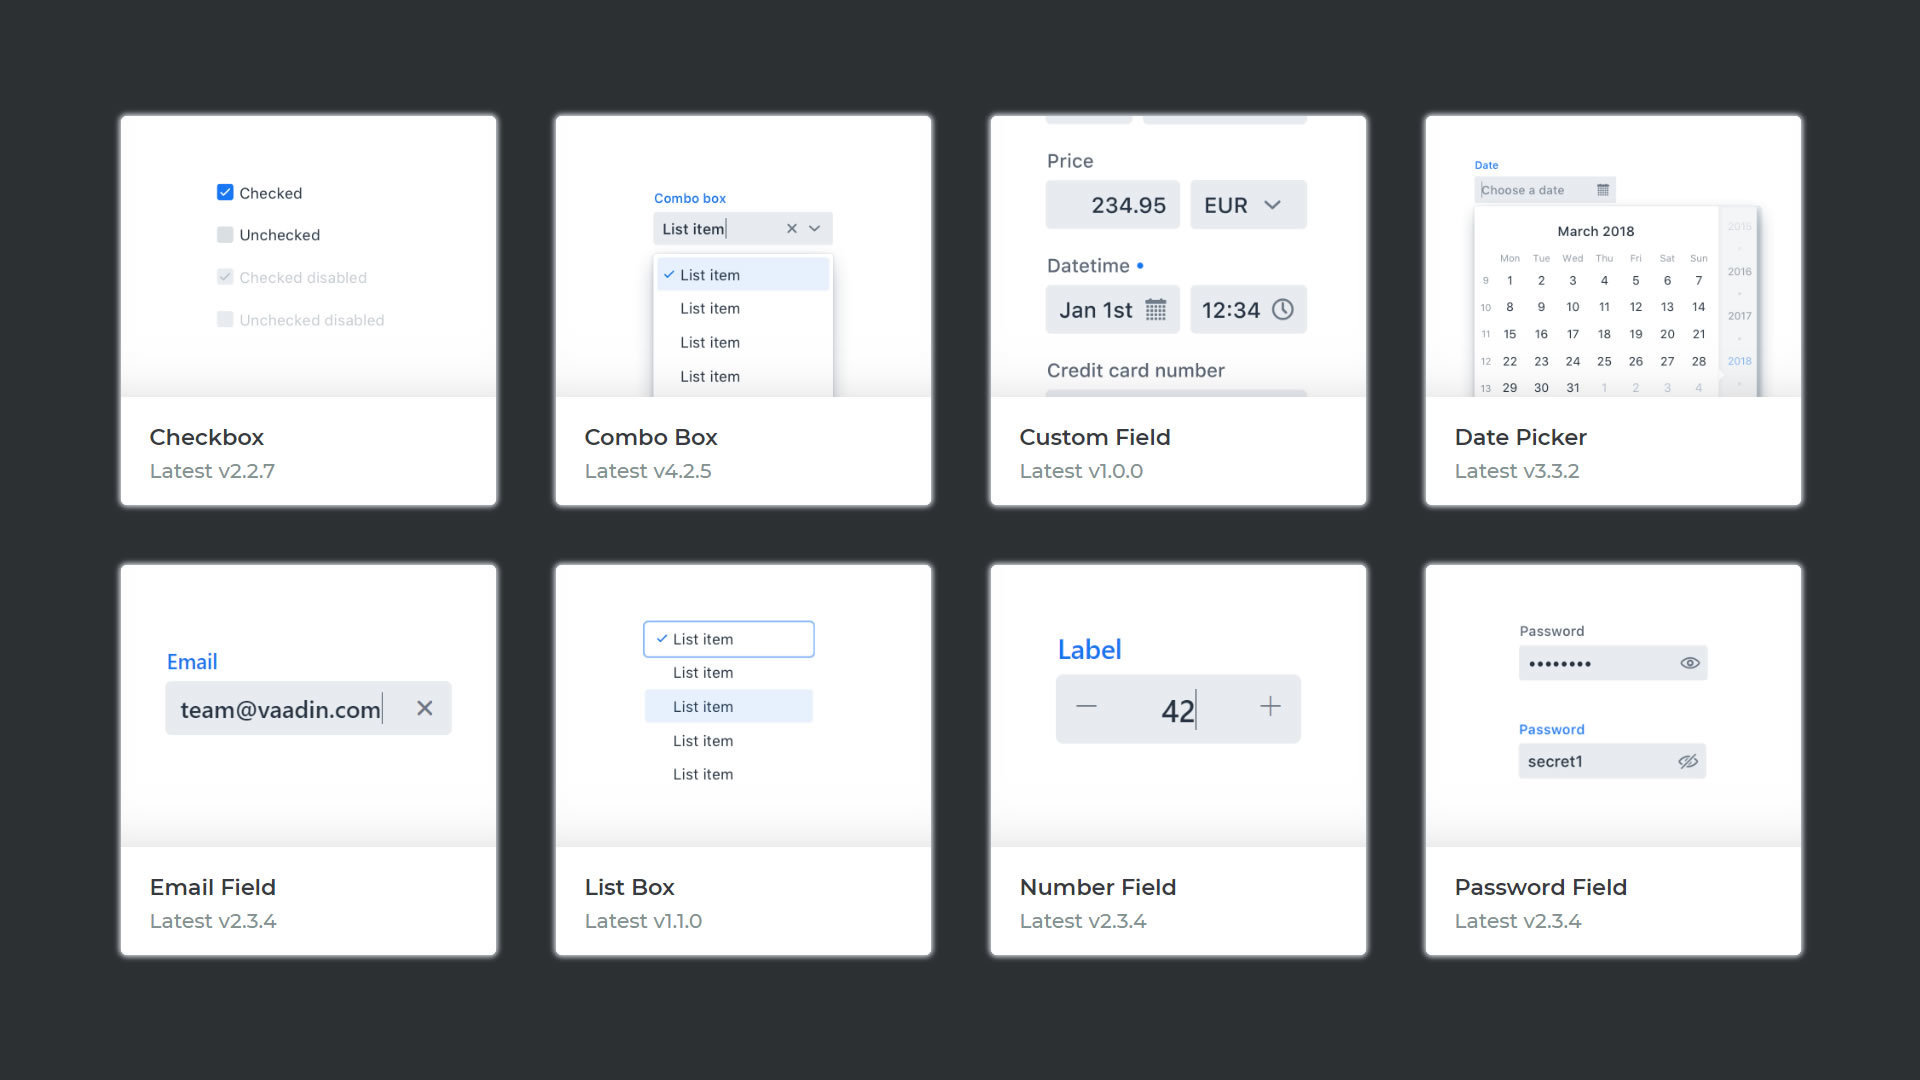1920x1080 pixels.
Task: Jump to year 2016 in year scroller
Action: (1739, 272)
